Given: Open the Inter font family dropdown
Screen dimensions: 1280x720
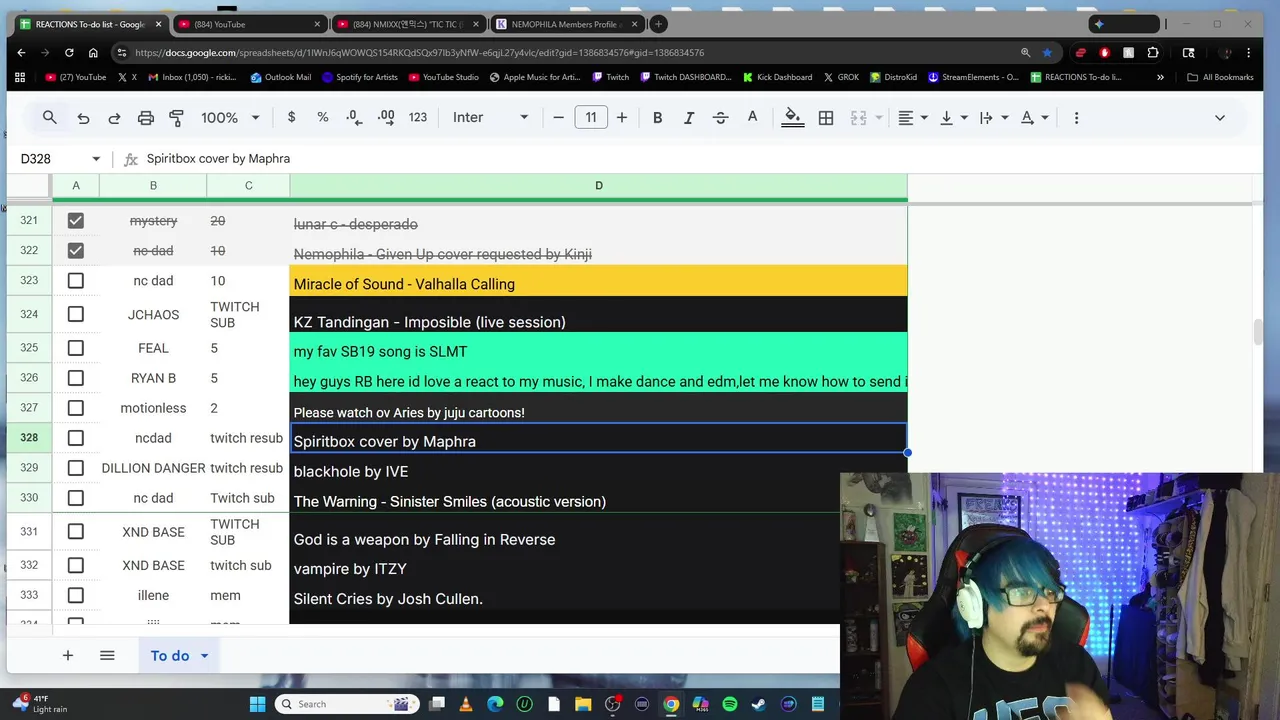Looking at the screenshot, I should coord(490,117).
